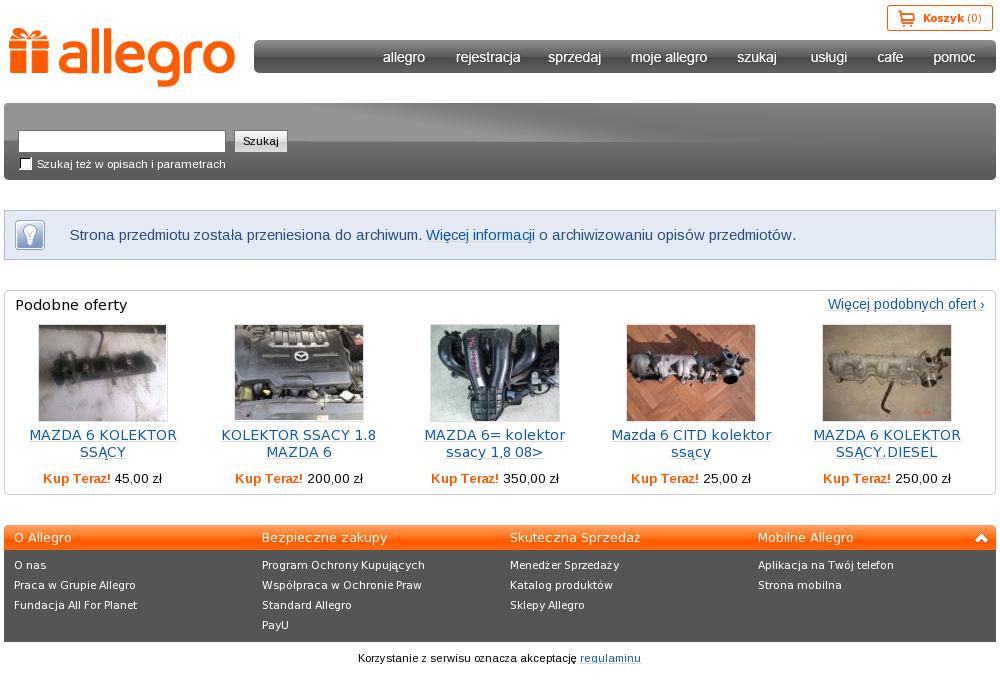The height and width of the screenshot is (678, 1000).
Task: Open the regulaminu terms link
Action: 610,658
